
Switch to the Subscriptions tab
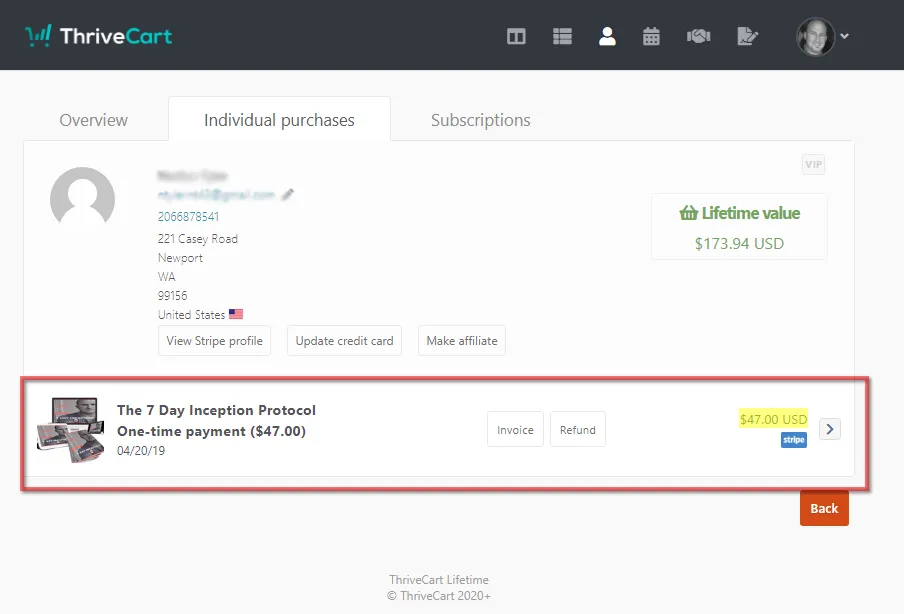(x=480, y=120)
